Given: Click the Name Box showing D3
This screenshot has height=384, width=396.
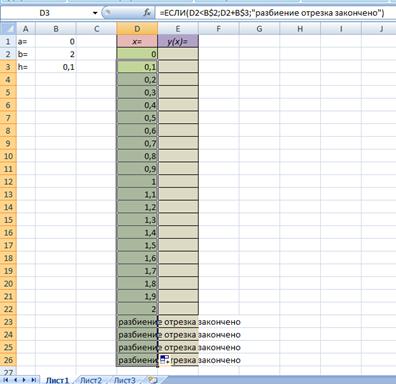Looking at the screenshot, I should (45, 13).
